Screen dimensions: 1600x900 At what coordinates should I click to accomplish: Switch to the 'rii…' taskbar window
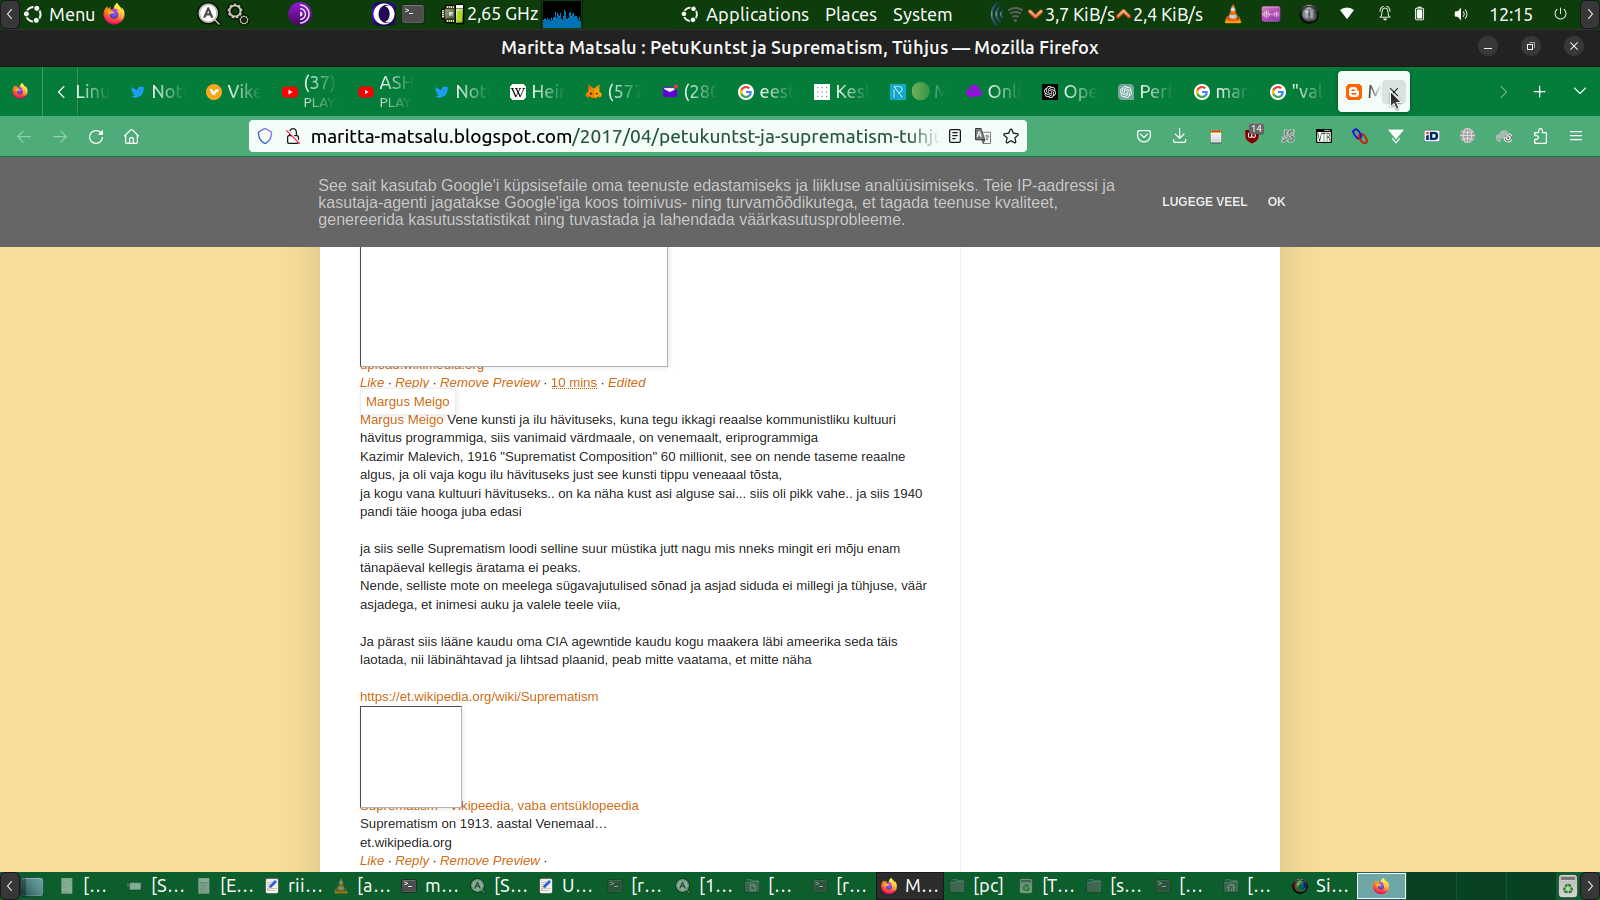294,886
